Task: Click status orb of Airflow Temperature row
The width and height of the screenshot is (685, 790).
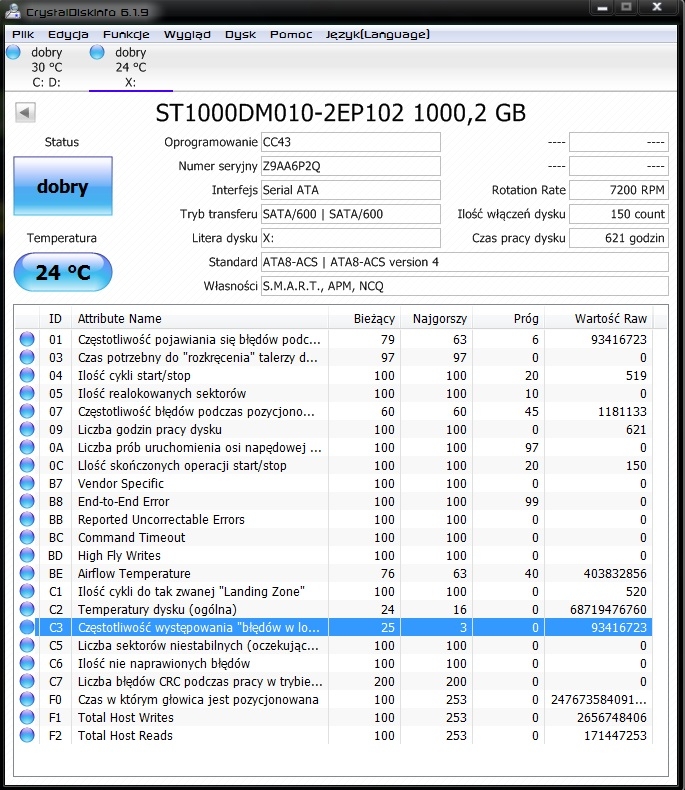Action: click(27, 573)
